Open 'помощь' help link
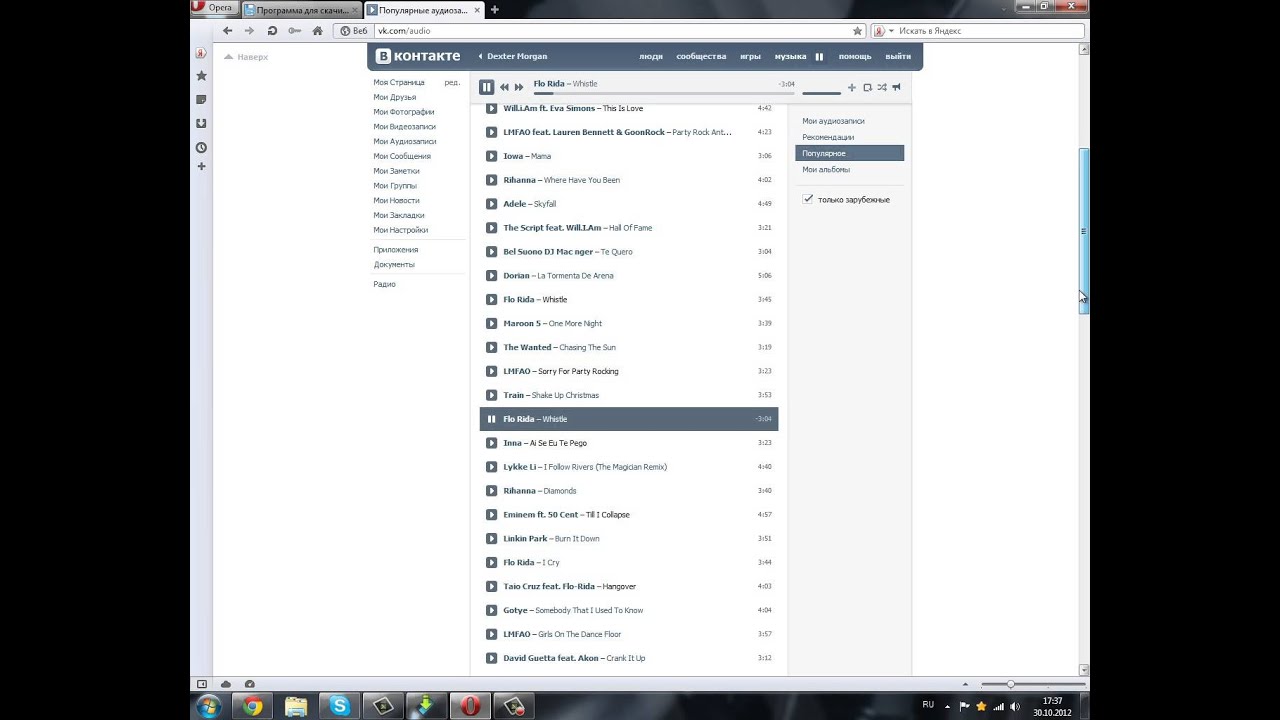Screen dimensions: 1280x720 pos(855,56)
